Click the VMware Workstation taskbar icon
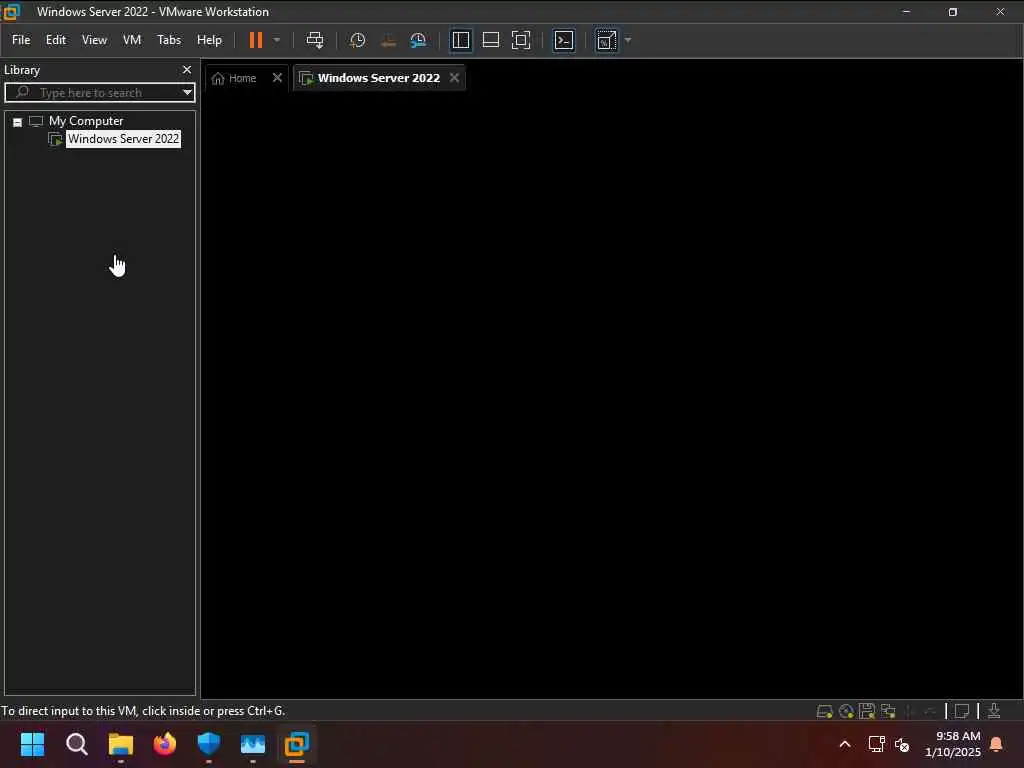 tap(296, 744)
